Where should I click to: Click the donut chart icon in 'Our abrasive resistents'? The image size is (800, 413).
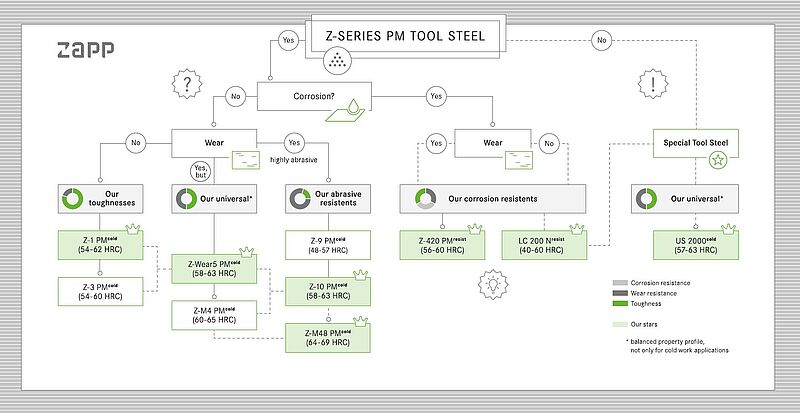click(x=300, y=199)
